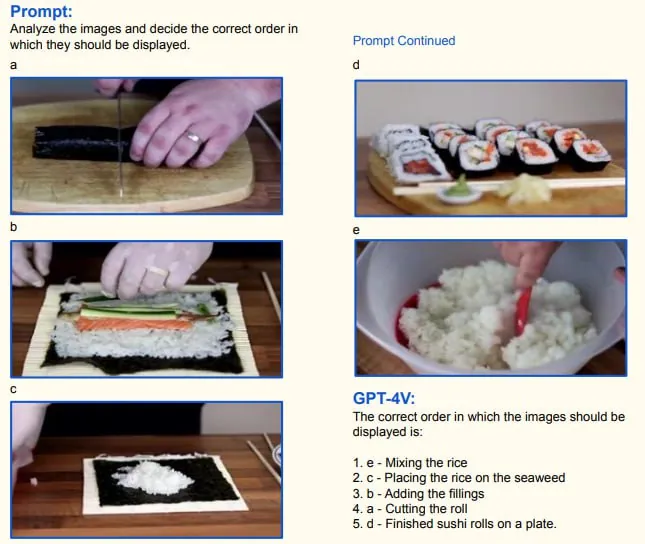Click the label letter 'a' above first image
This screenshot has width=645, height=544.
[x=14, y=65]
